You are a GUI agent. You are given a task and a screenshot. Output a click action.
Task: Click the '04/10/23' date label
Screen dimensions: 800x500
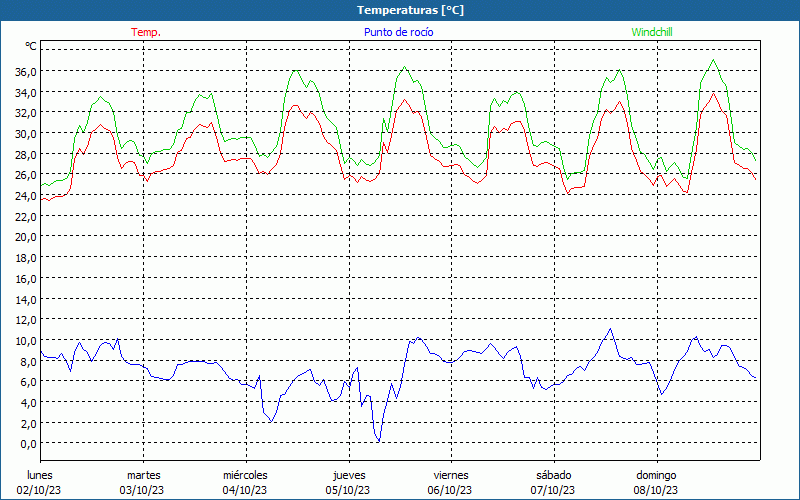245,490
